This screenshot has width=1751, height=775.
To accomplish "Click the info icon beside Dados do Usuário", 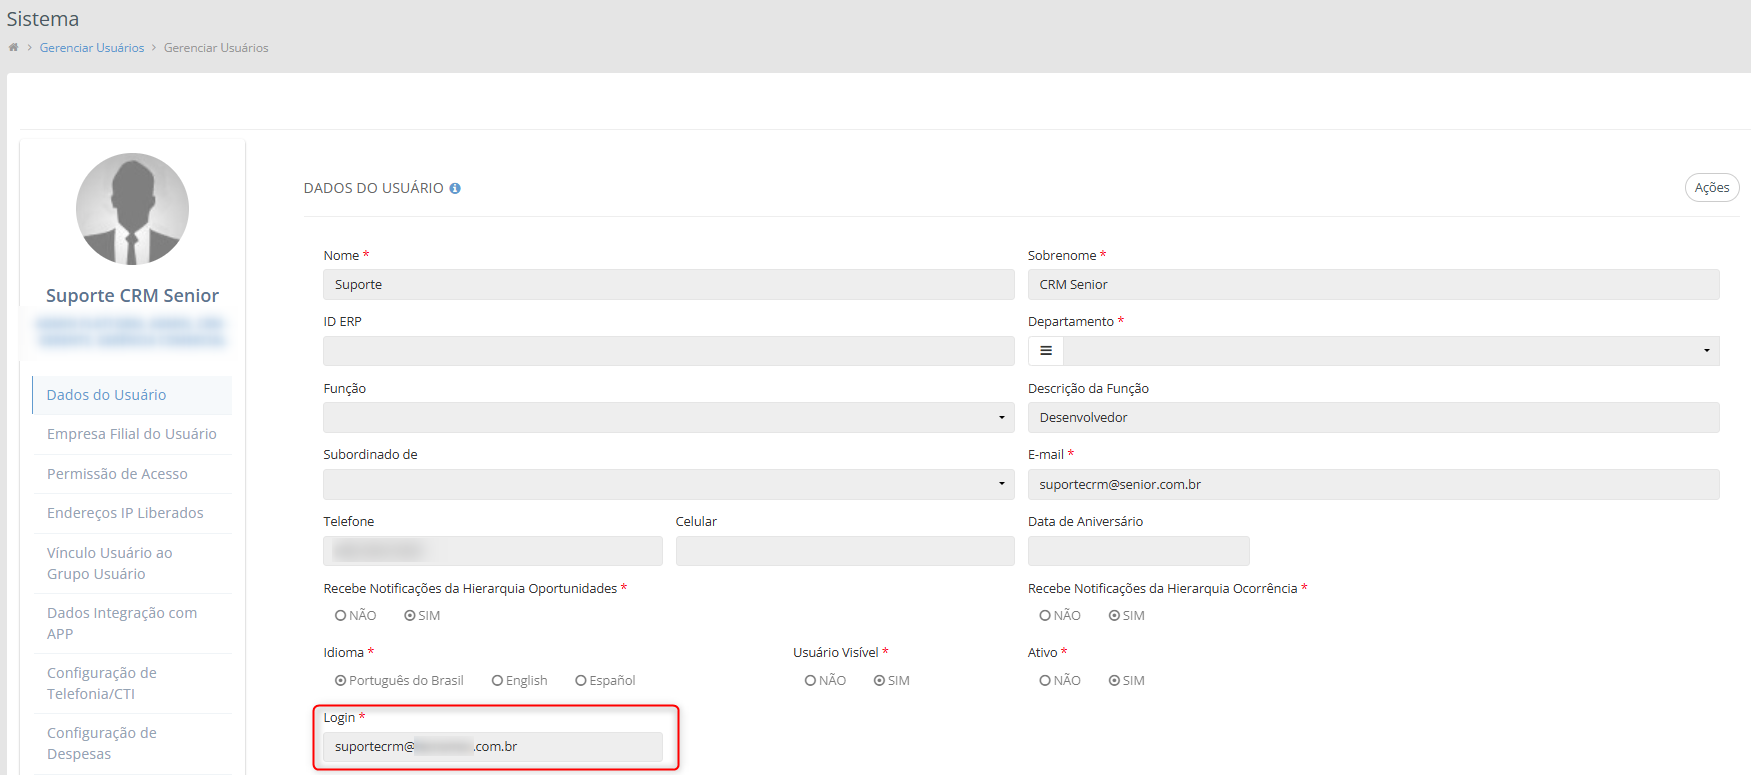I will 455,188.
